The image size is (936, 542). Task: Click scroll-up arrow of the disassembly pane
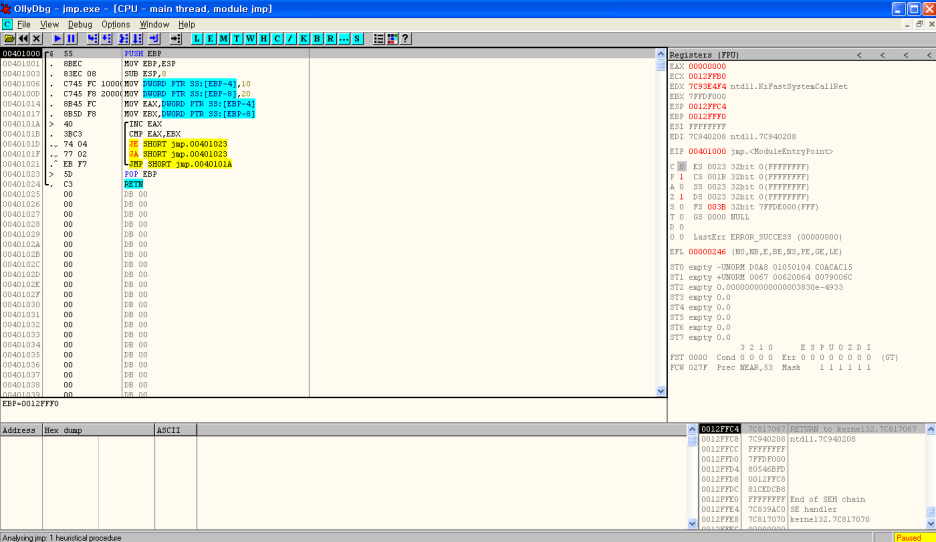(661, 54)
